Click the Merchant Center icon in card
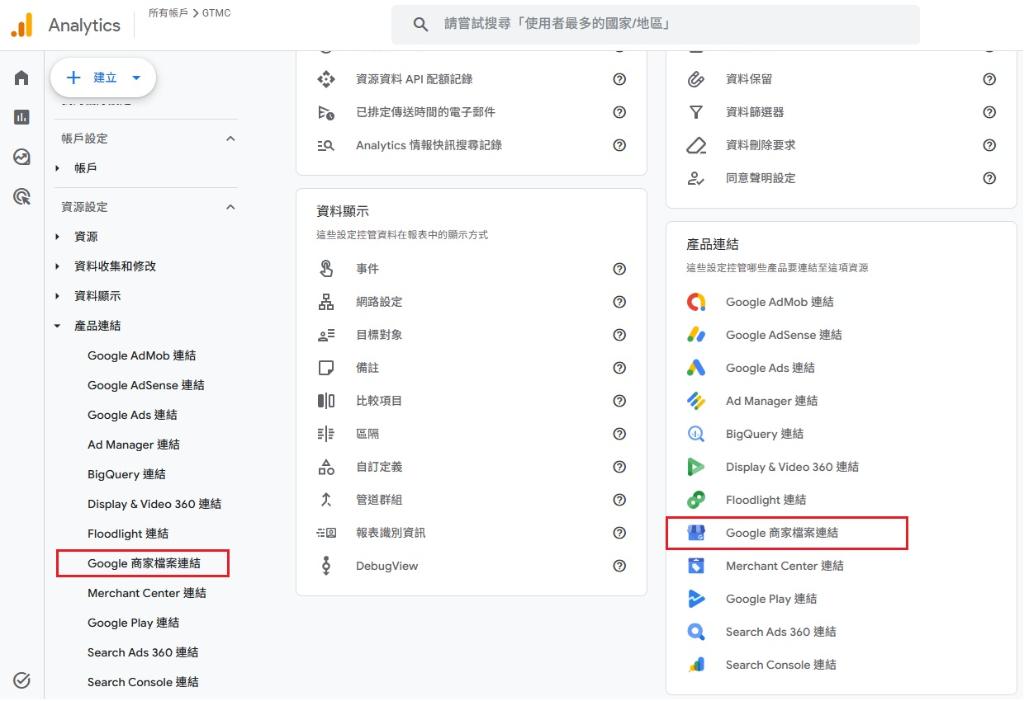1024x701 pixels. [x=696, y=566]
